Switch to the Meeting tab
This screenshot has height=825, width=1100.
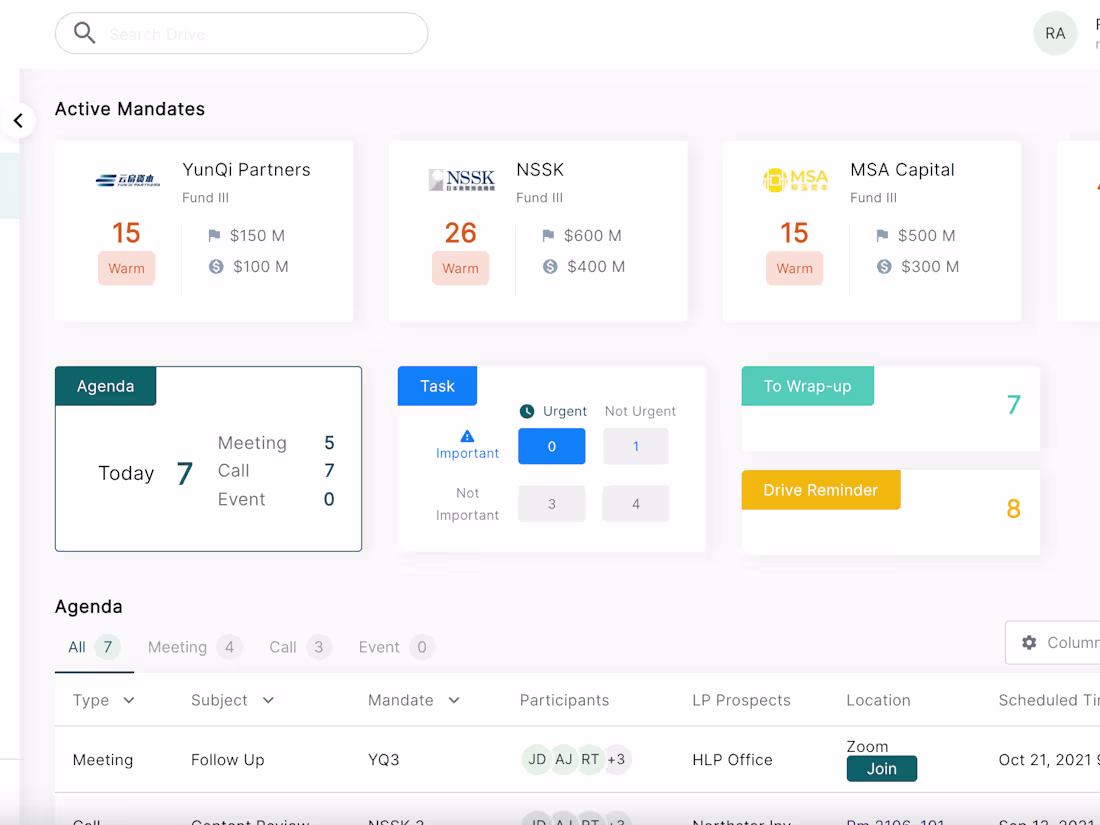point(178,647)
